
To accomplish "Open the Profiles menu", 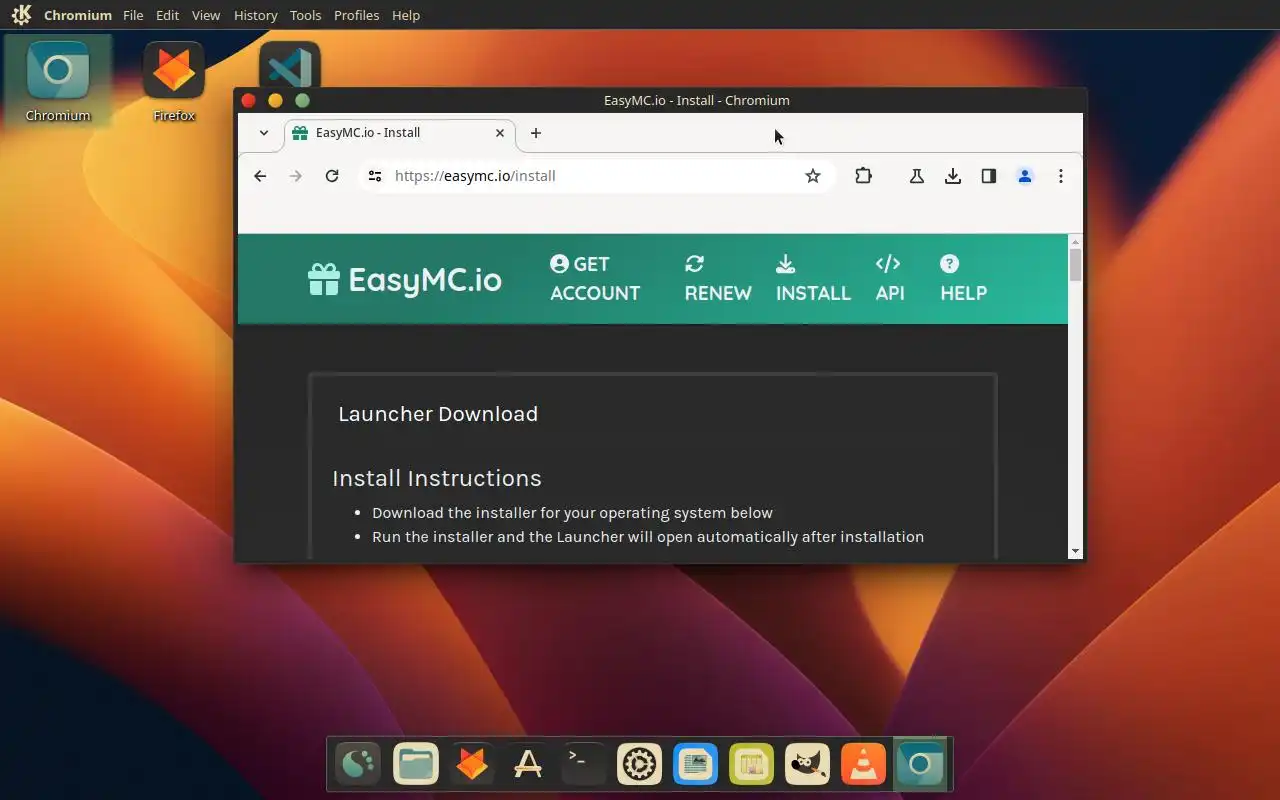I will click(x=356, y=15).
